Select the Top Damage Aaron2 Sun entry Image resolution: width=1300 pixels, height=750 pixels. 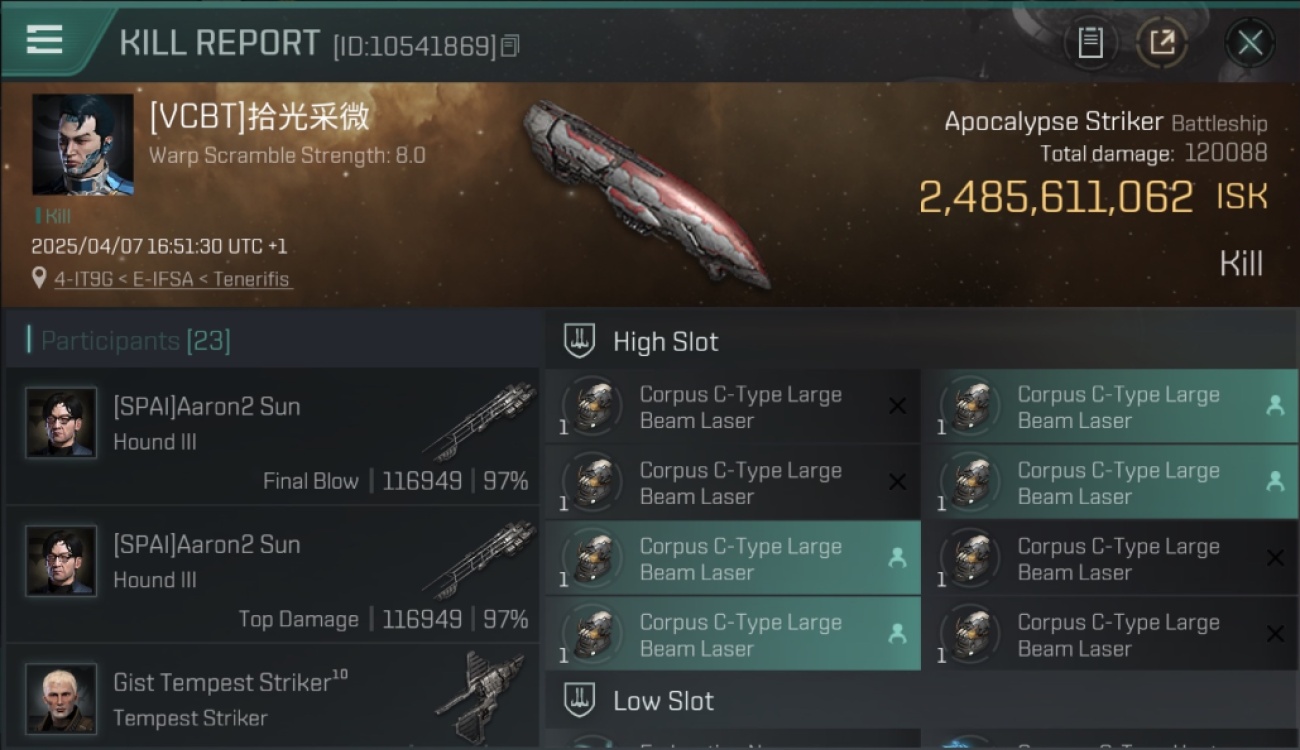(x=272, y=575)
